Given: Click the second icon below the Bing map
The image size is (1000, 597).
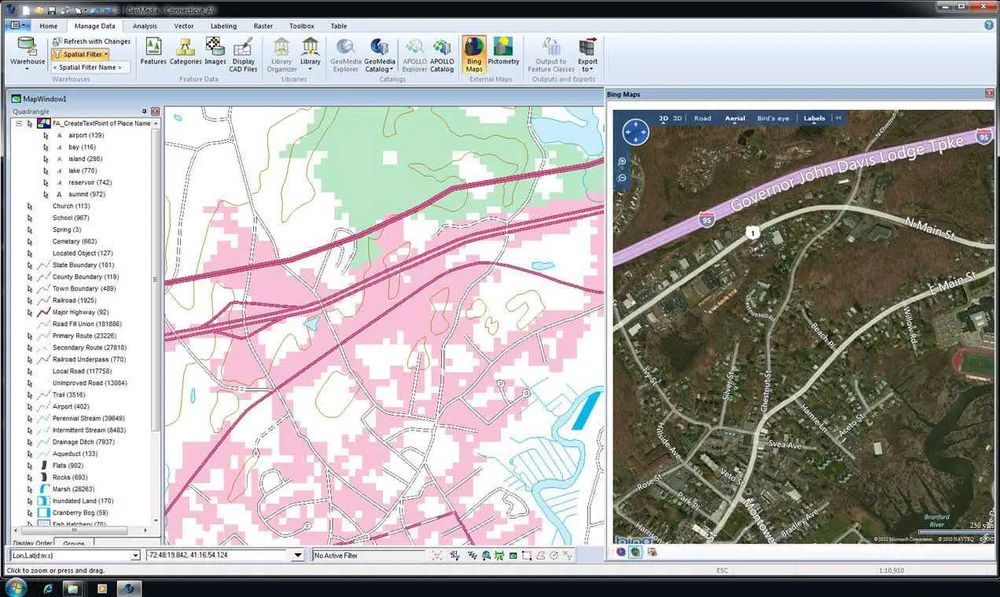Looking at the screenshot, I should click(635, 552).
